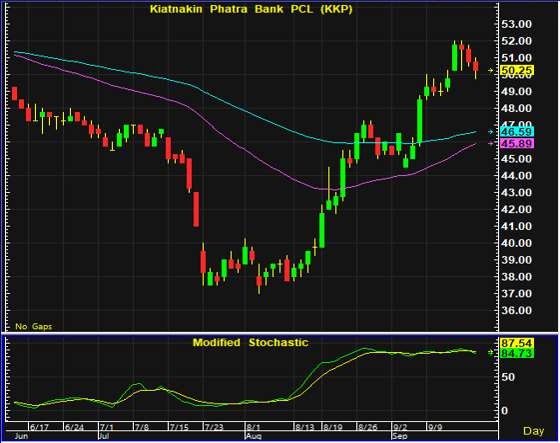Click the 43.00 price axis label

click(x=516, y=193)
